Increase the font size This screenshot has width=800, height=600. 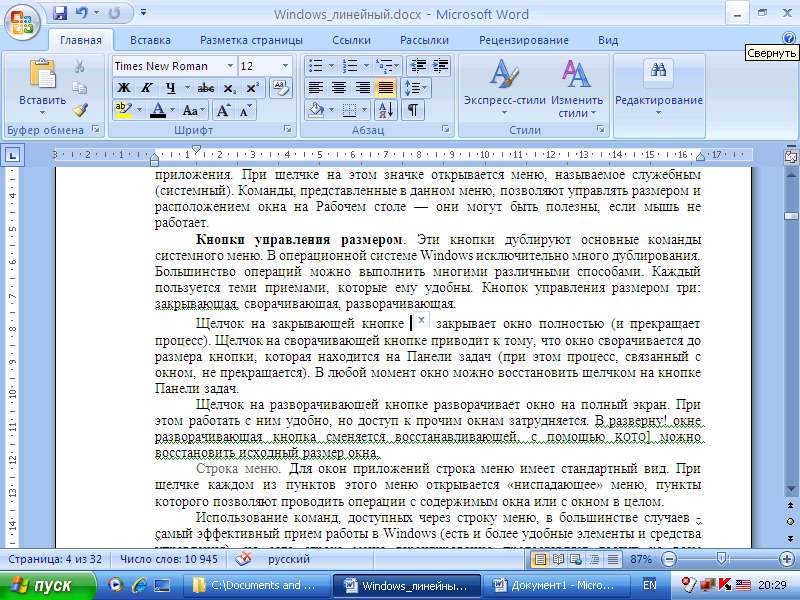223,110
